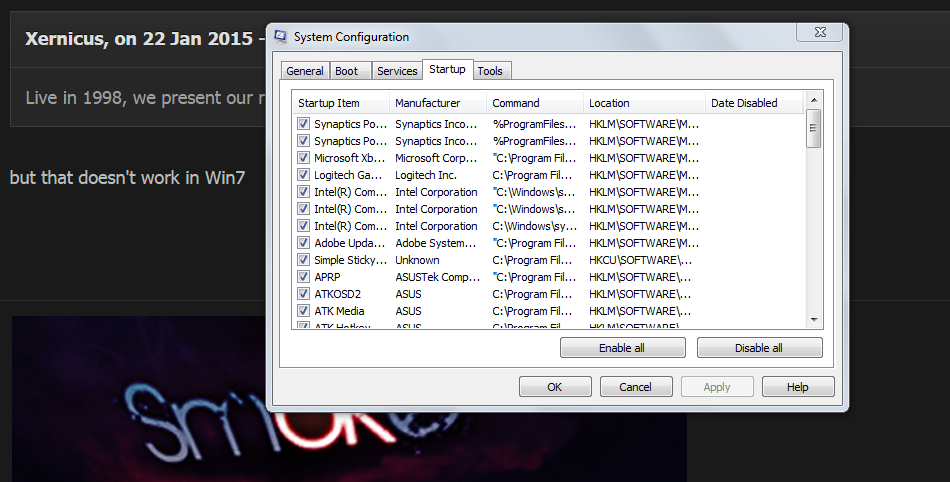The image size is (950, 482).
Task: Select the Startup tab
Action: tap(447, 69)
